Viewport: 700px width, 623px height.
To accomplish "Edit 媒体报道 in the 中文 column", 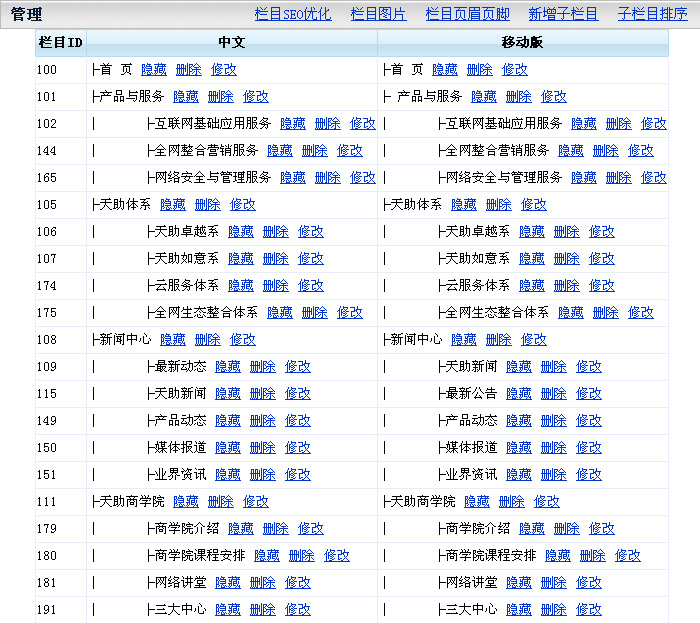I will (298, 448).
